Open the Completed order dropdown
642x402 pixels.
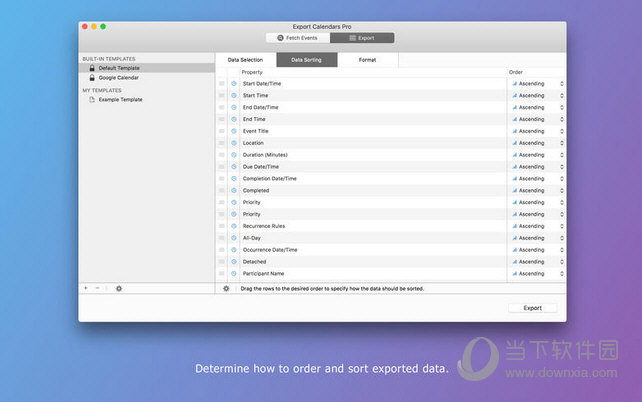pyautogui.click(x=538, y=190)
